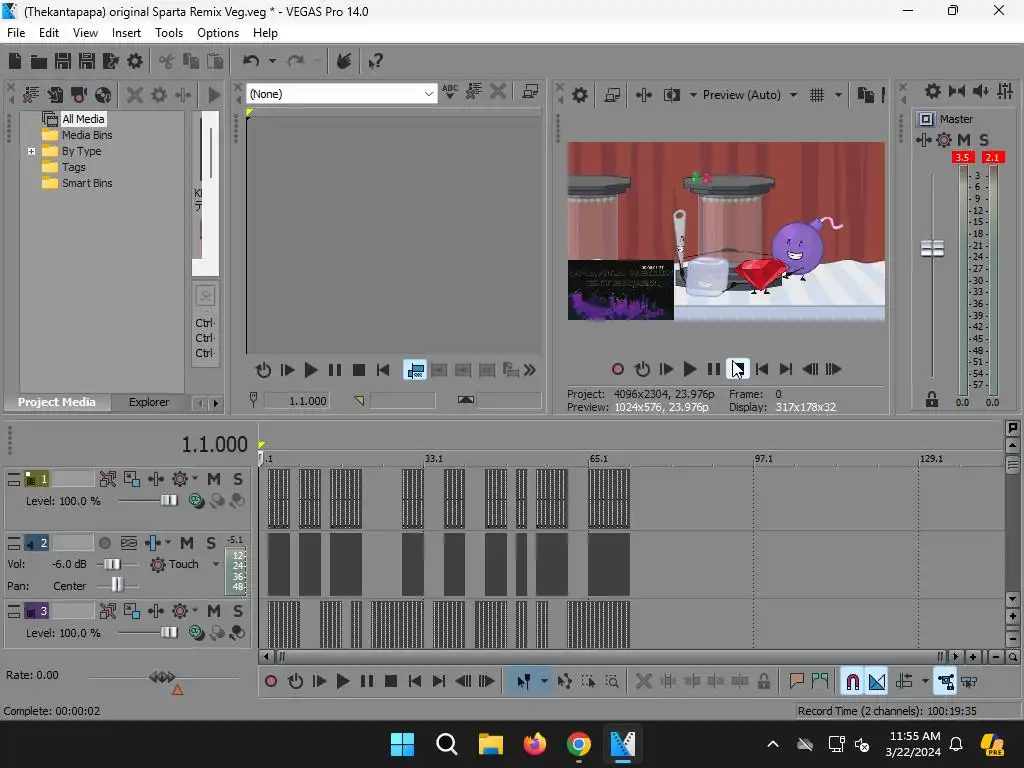Mute video track 3
This screenshot has height=768, width=1024.
(x=214, y=611)
